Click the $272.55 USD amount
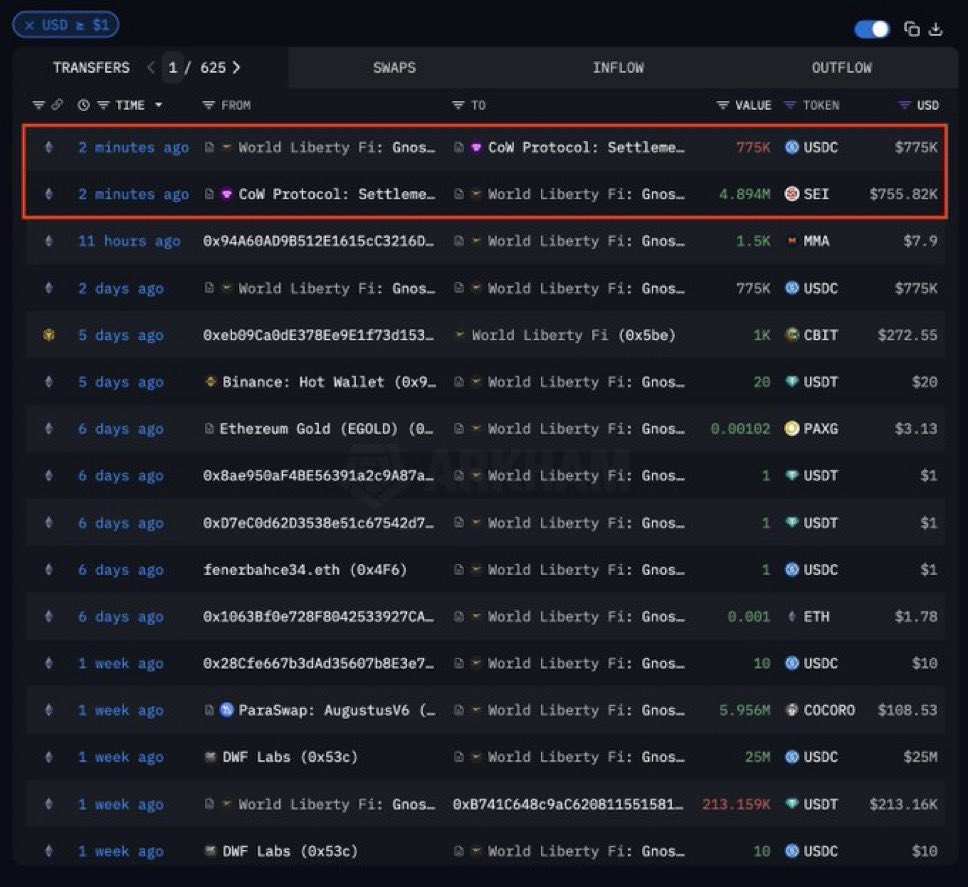This screenshot has width=968, height=887. tap(908, 335)
